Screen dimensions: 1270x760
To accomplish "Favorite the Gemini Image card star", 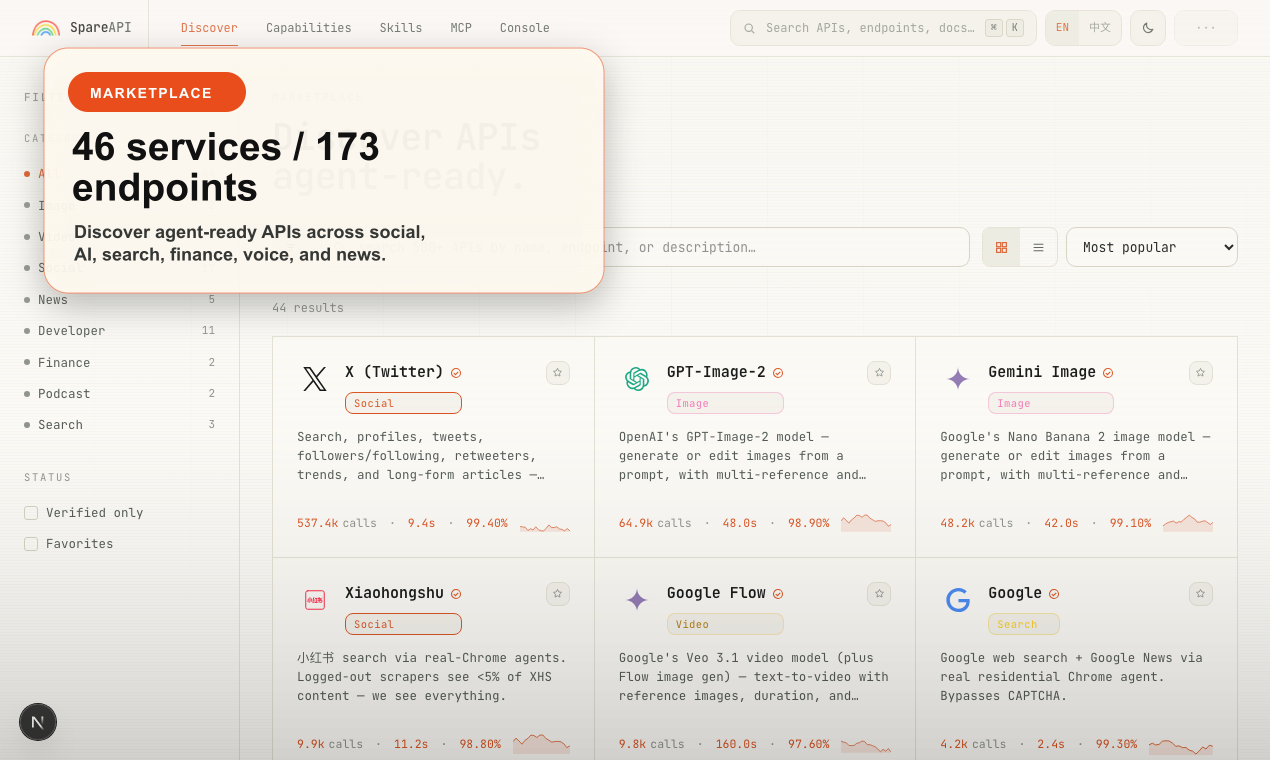I will [x=1201, y=373].
